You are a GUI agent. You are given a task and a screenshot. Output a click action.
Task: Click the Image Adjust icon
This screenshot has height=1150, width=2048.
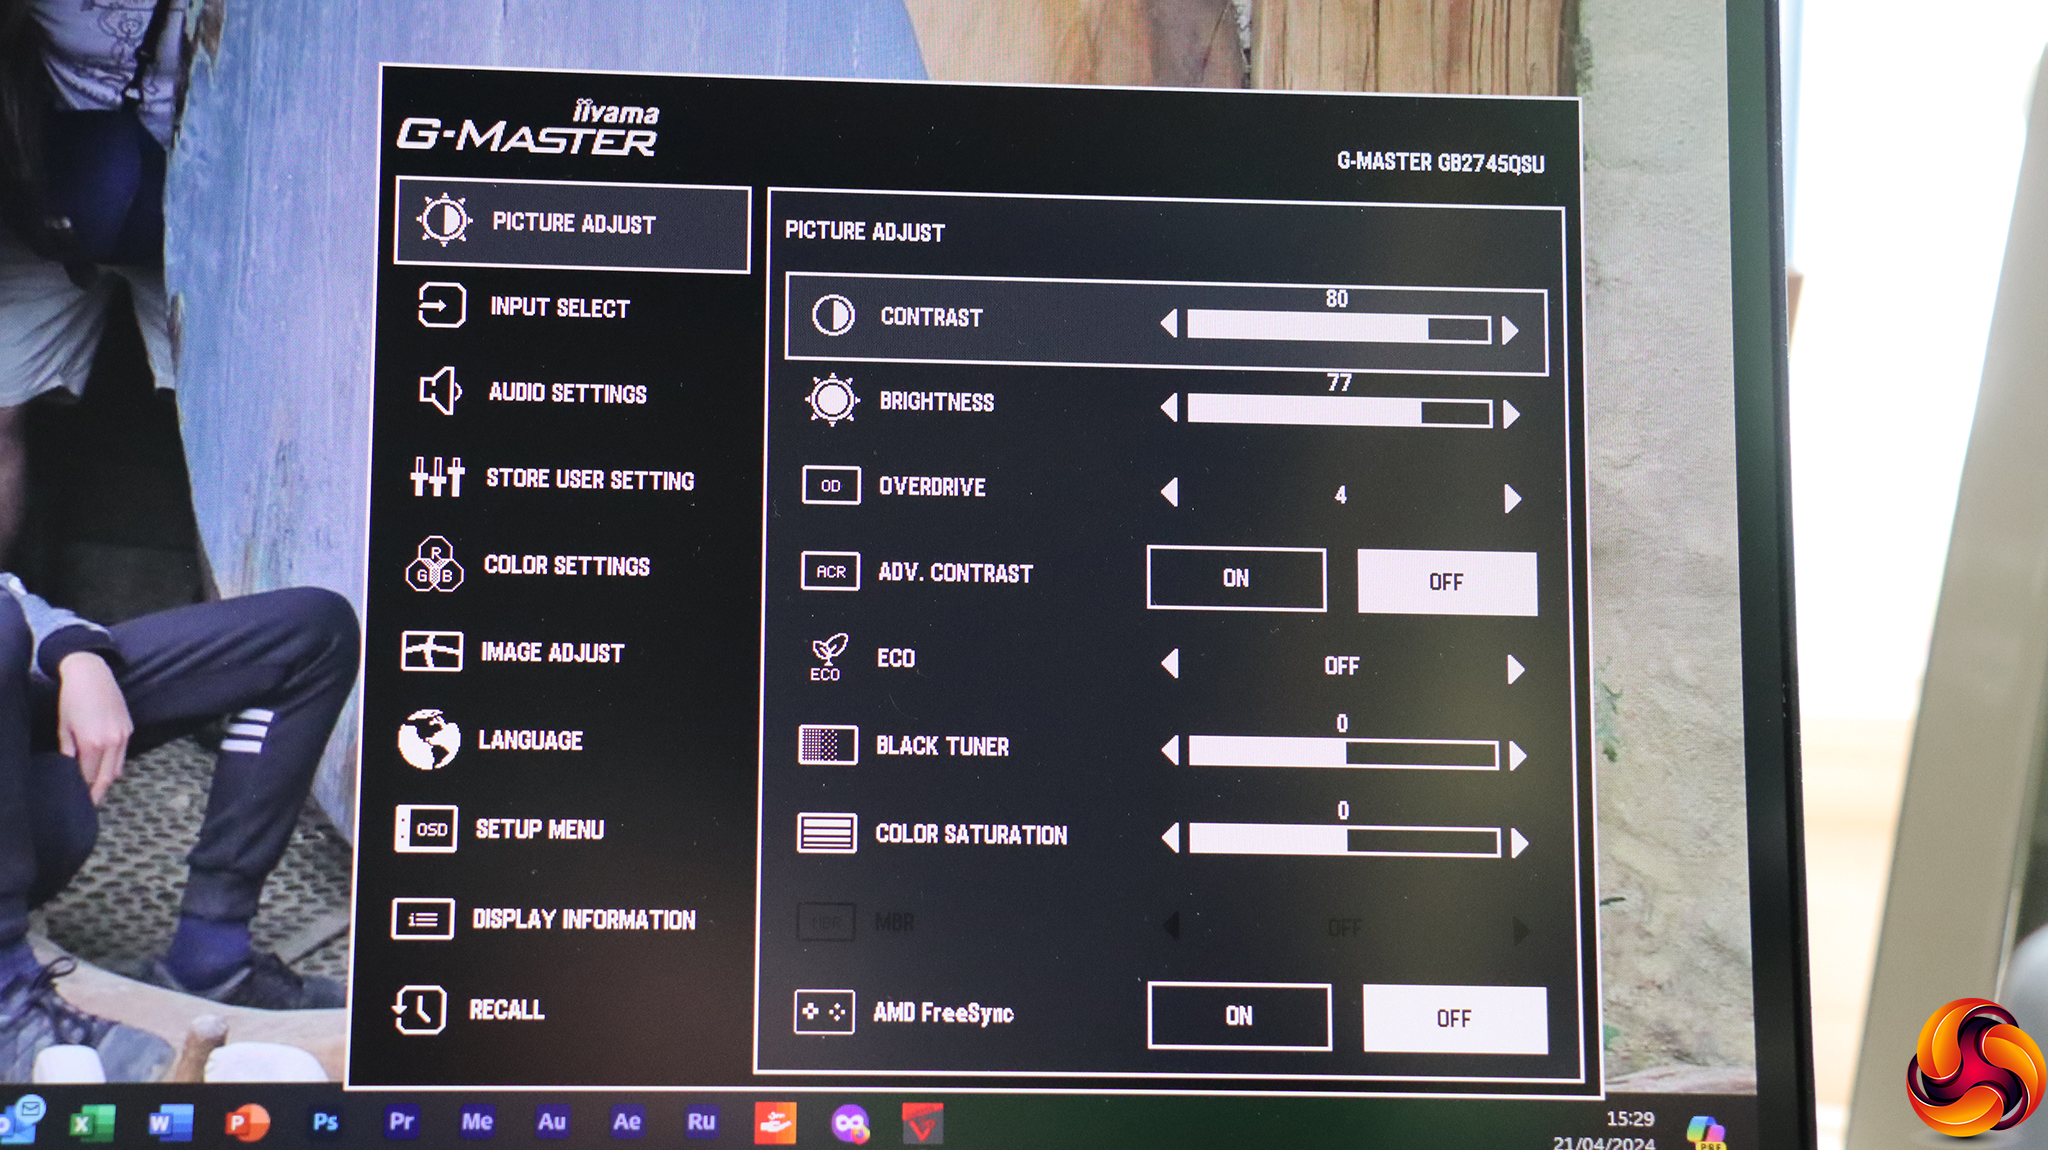431,651
